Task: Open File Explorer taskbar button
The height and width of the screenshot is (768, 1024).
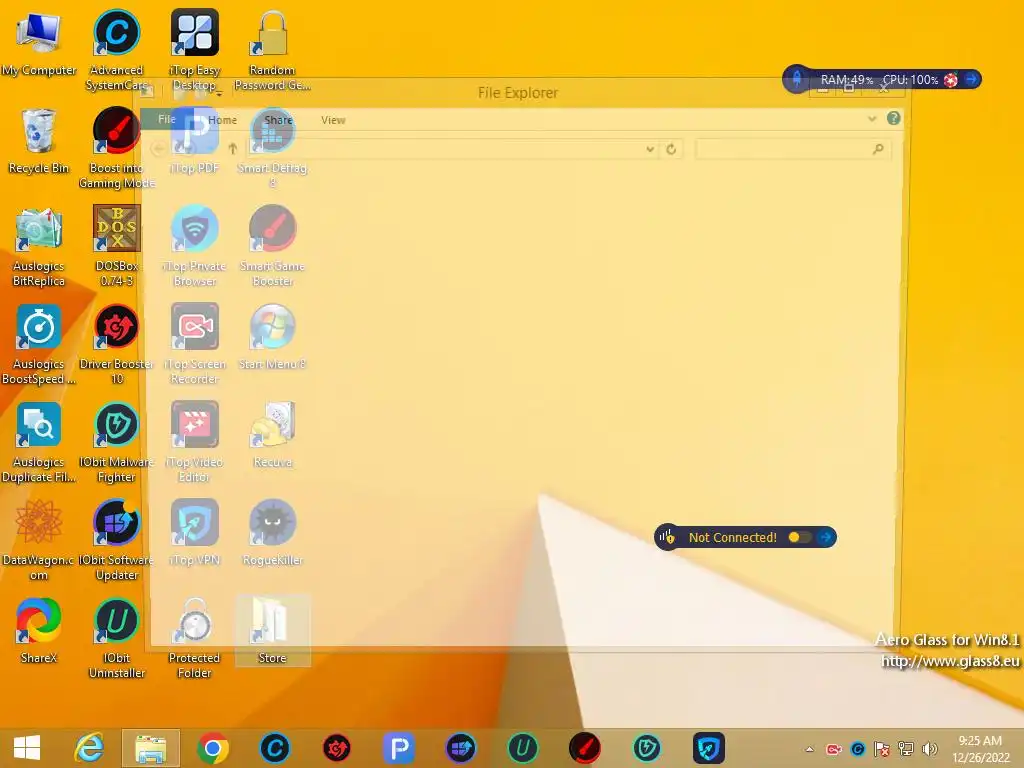Action: coord(150,748)
